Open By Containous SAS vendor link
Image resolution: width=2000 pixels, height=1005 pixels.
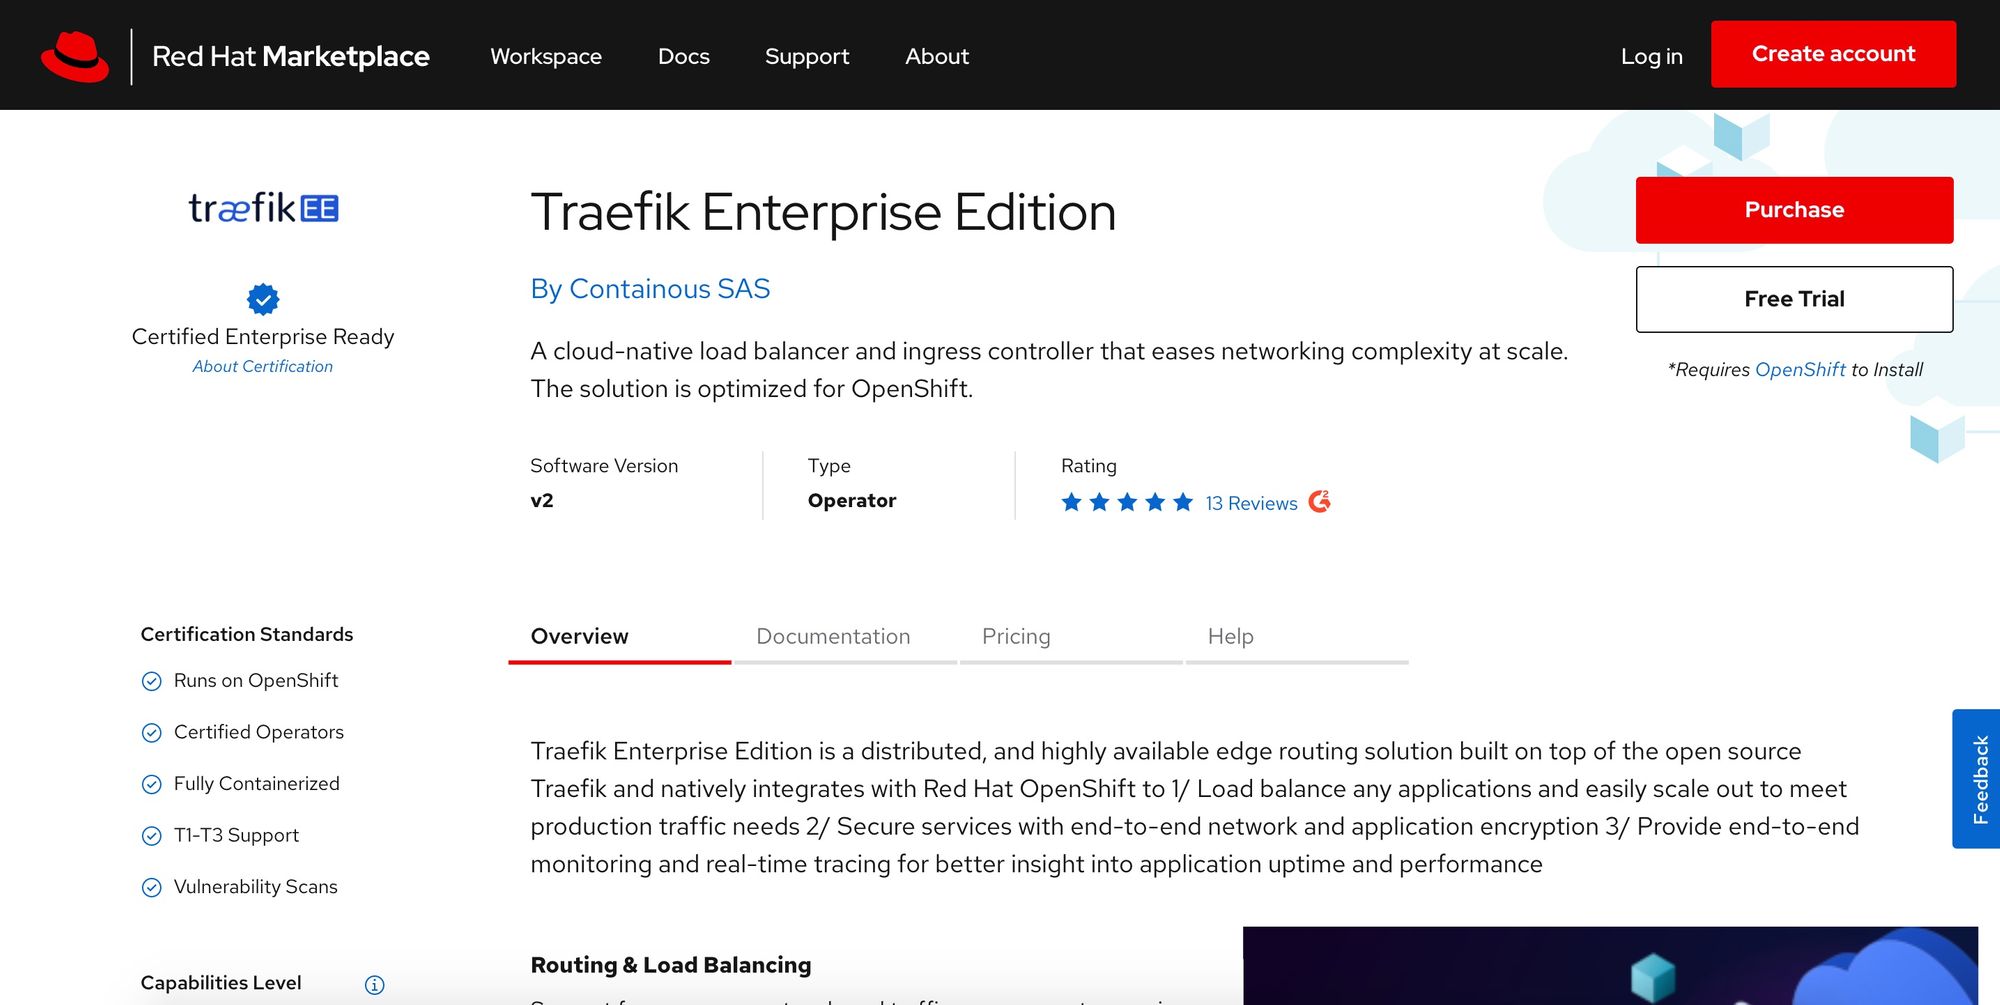[650, 289]
